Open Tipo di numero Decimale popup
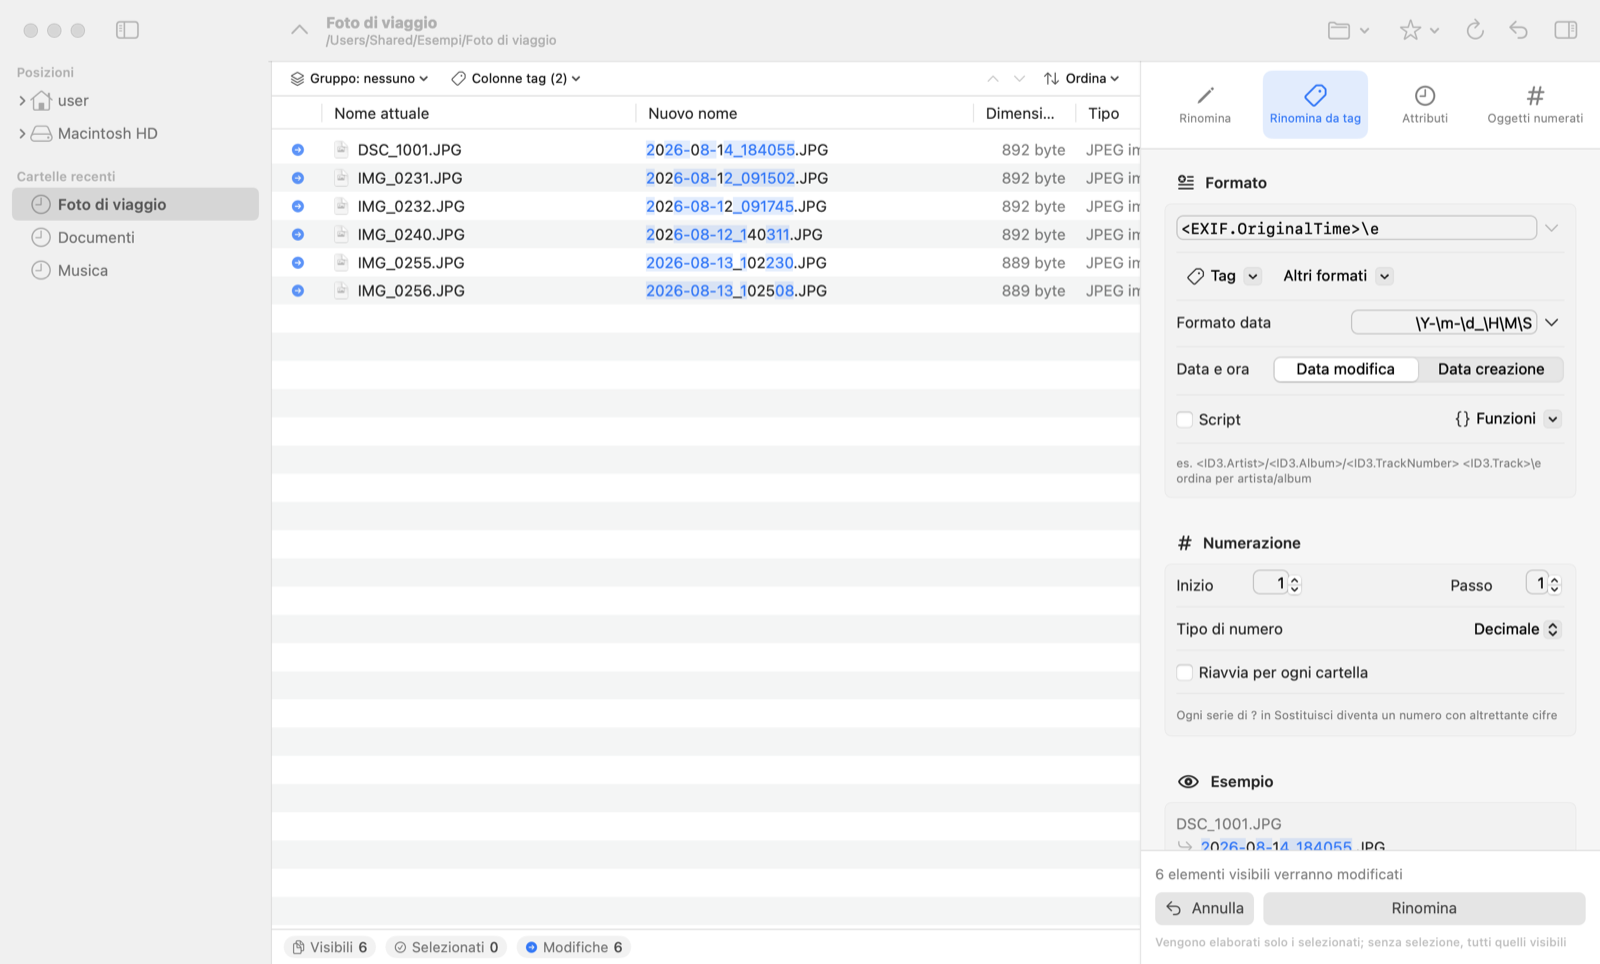The width and height of the screenshot is (1600, 964). 1516,629
